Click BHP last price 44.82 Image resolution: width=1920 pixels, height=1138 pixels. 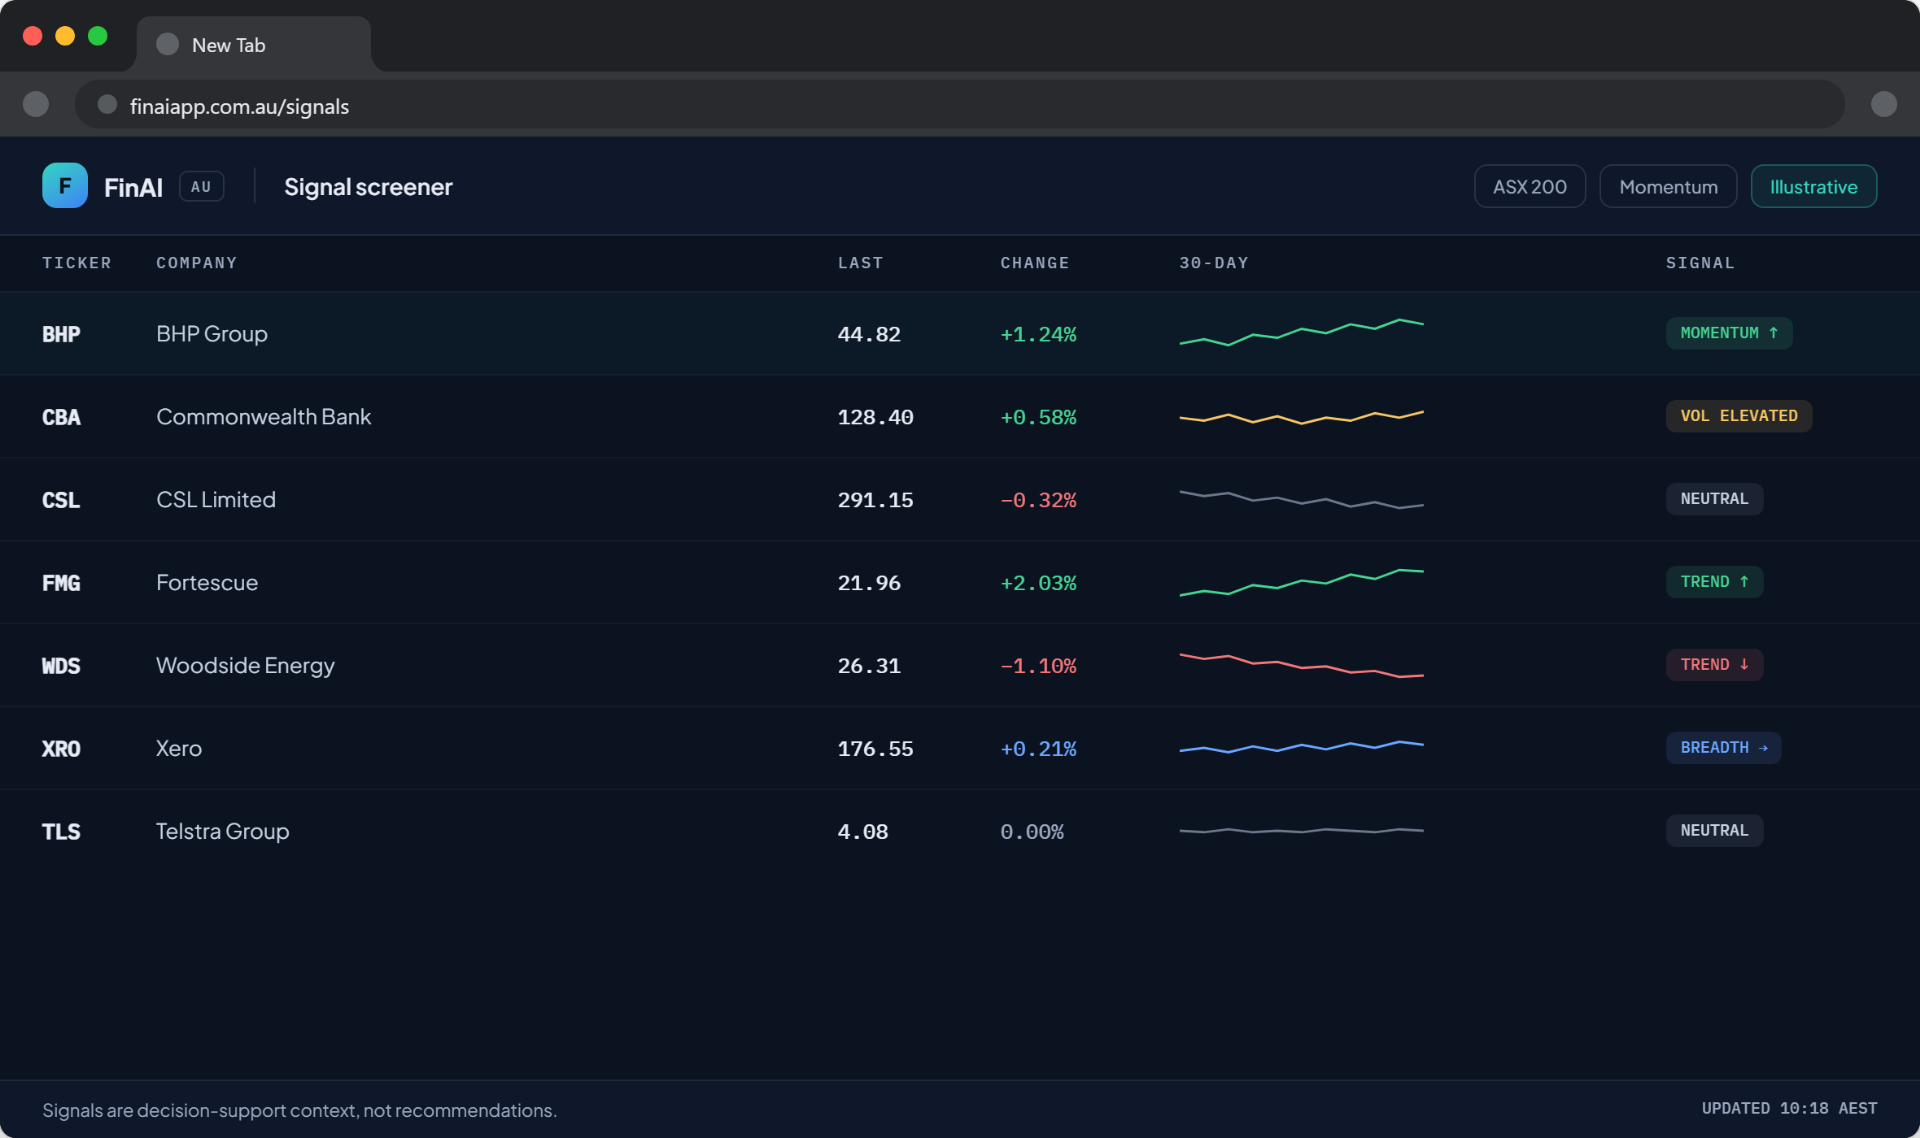pos(869,334)
